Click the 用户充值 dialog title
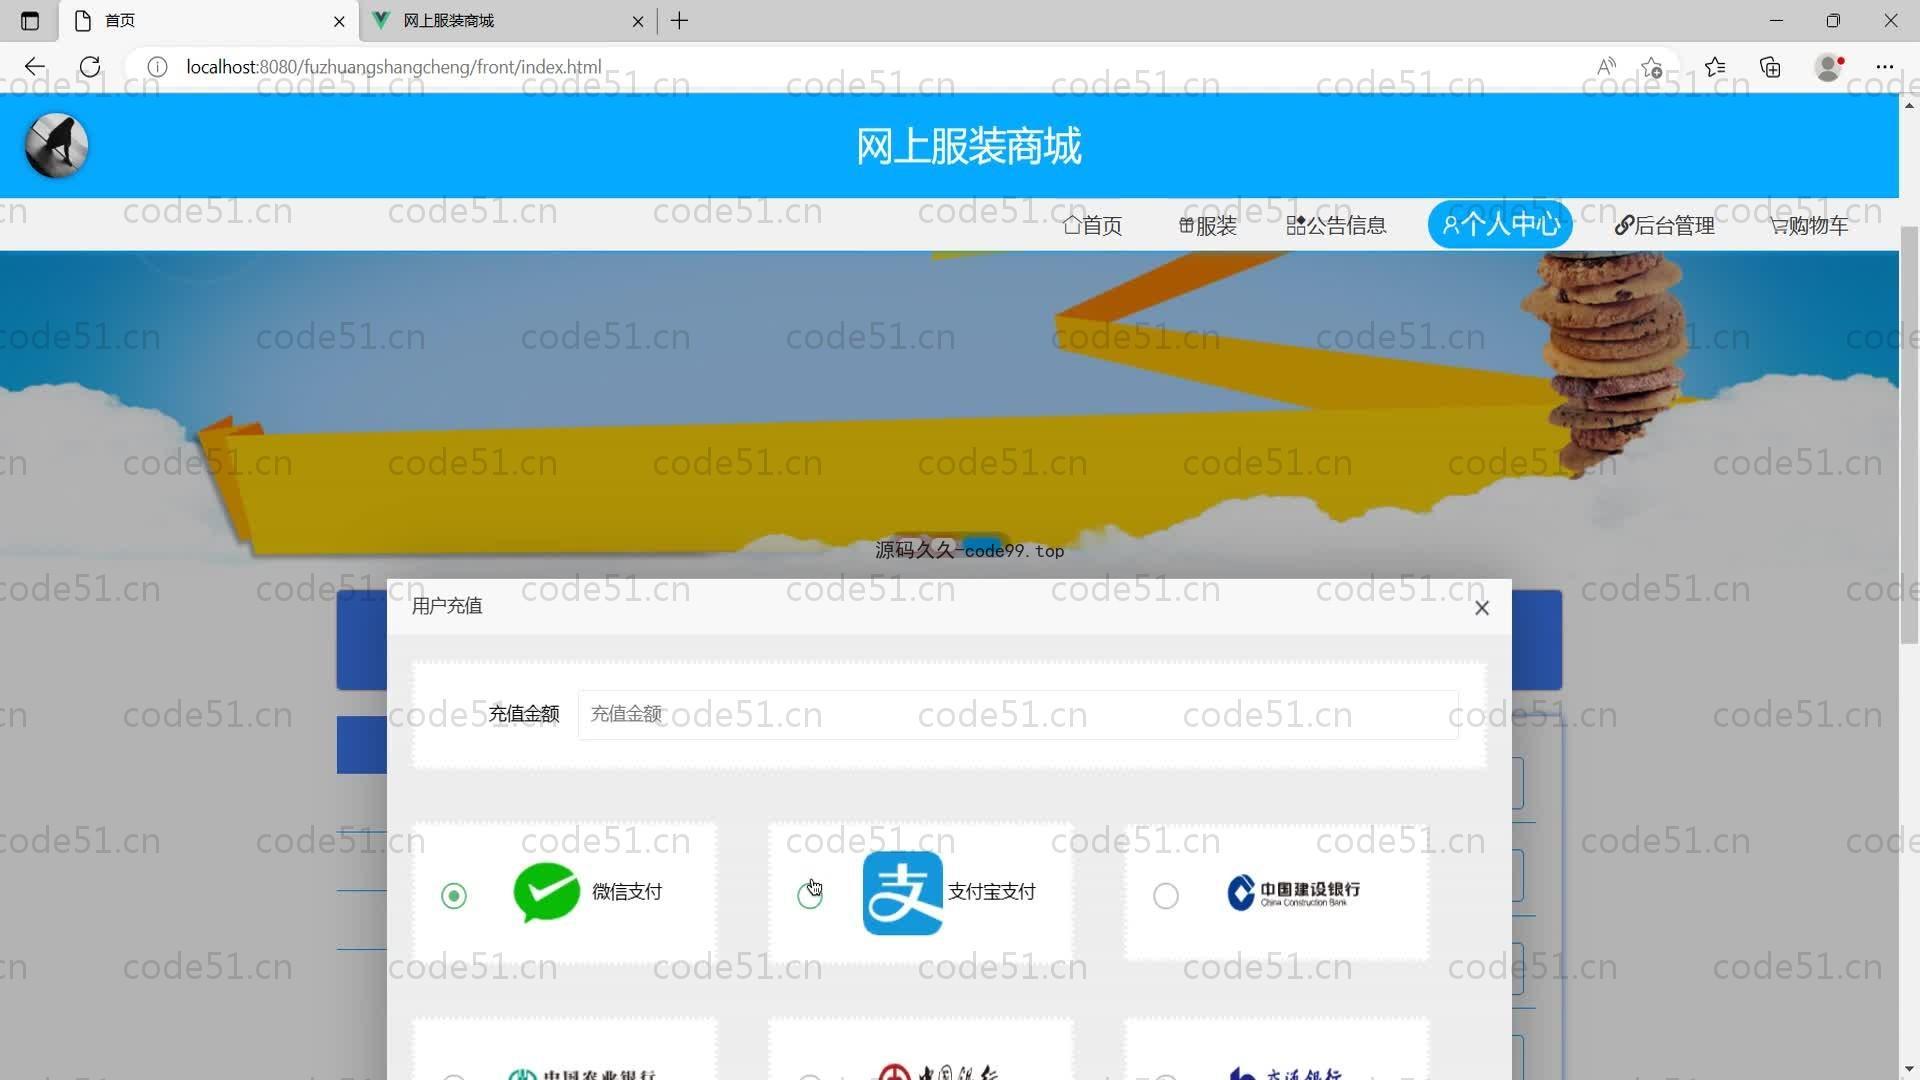The image size is (1920, 1080). tap(447, 606)
